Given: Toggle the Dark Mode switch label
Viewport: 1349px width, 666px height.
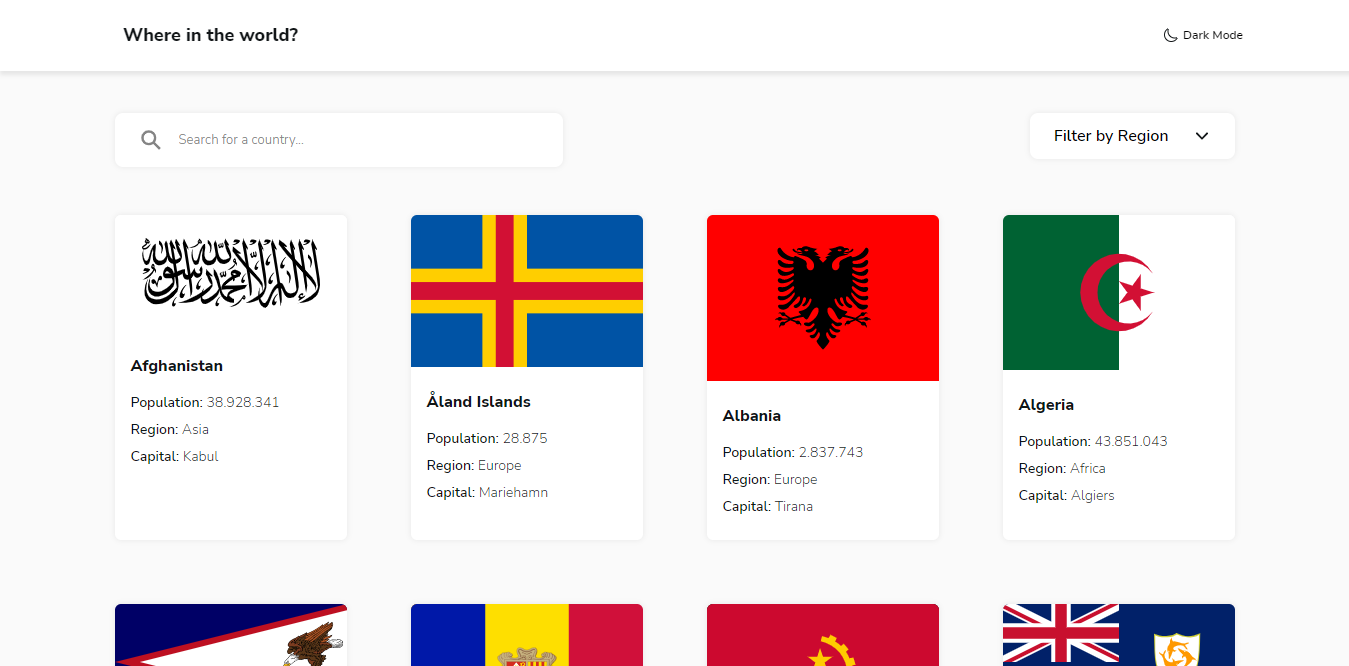Looking at the screenshot, I should 1212,35.
